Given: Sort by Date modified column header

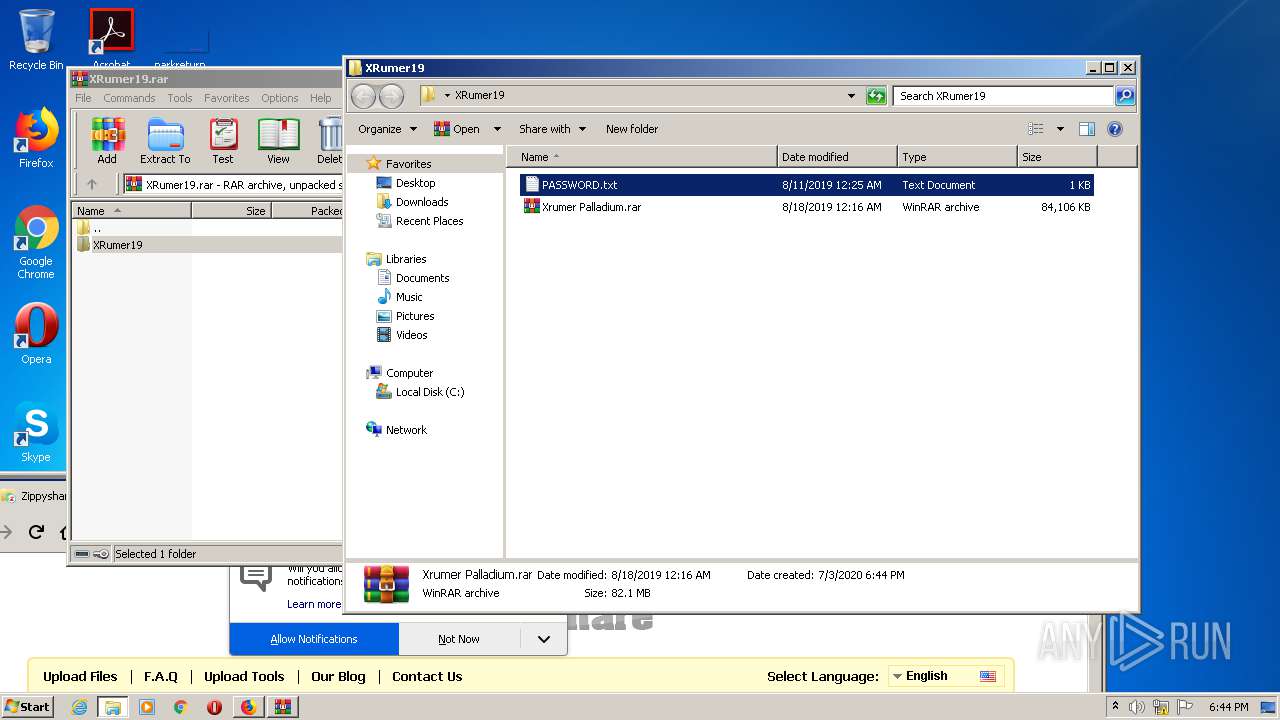Looking at the screenshot, I should coord(836,157).
